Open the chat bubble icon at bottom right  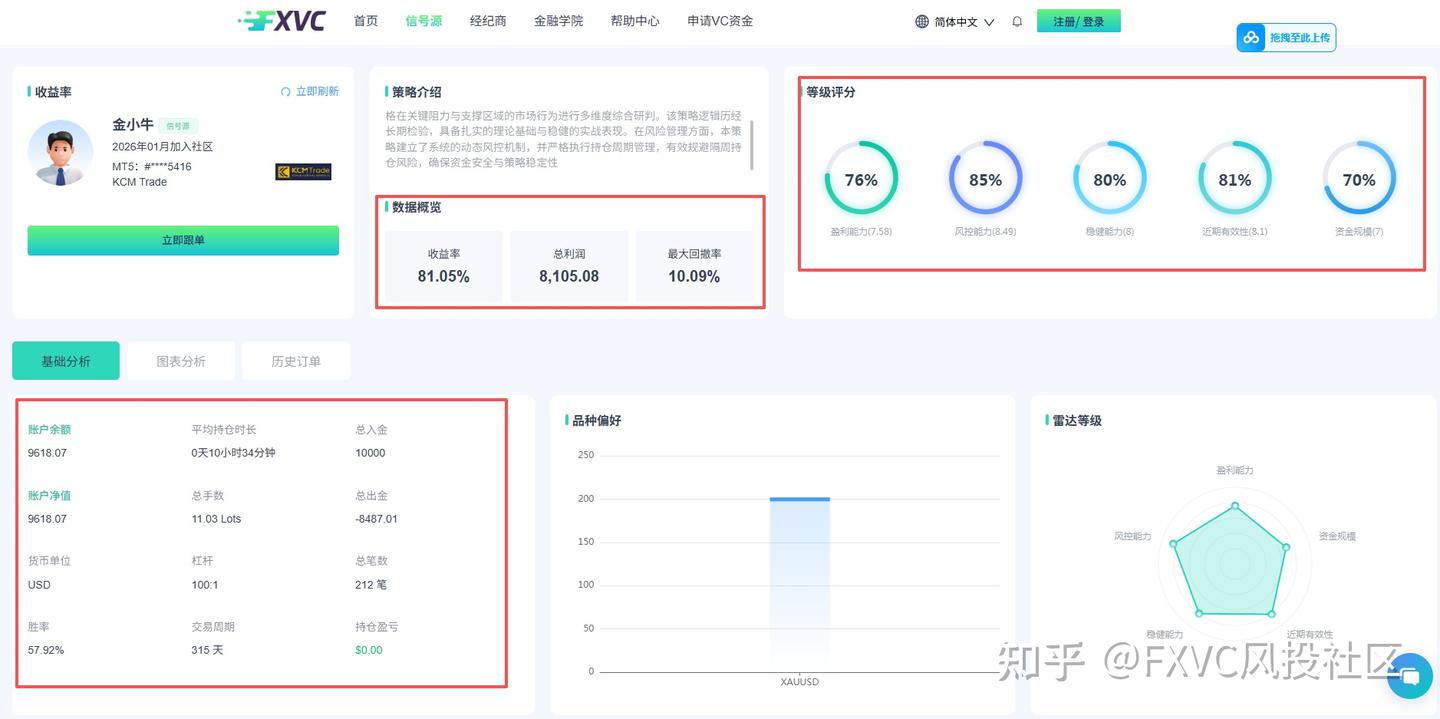[1409, 676]
